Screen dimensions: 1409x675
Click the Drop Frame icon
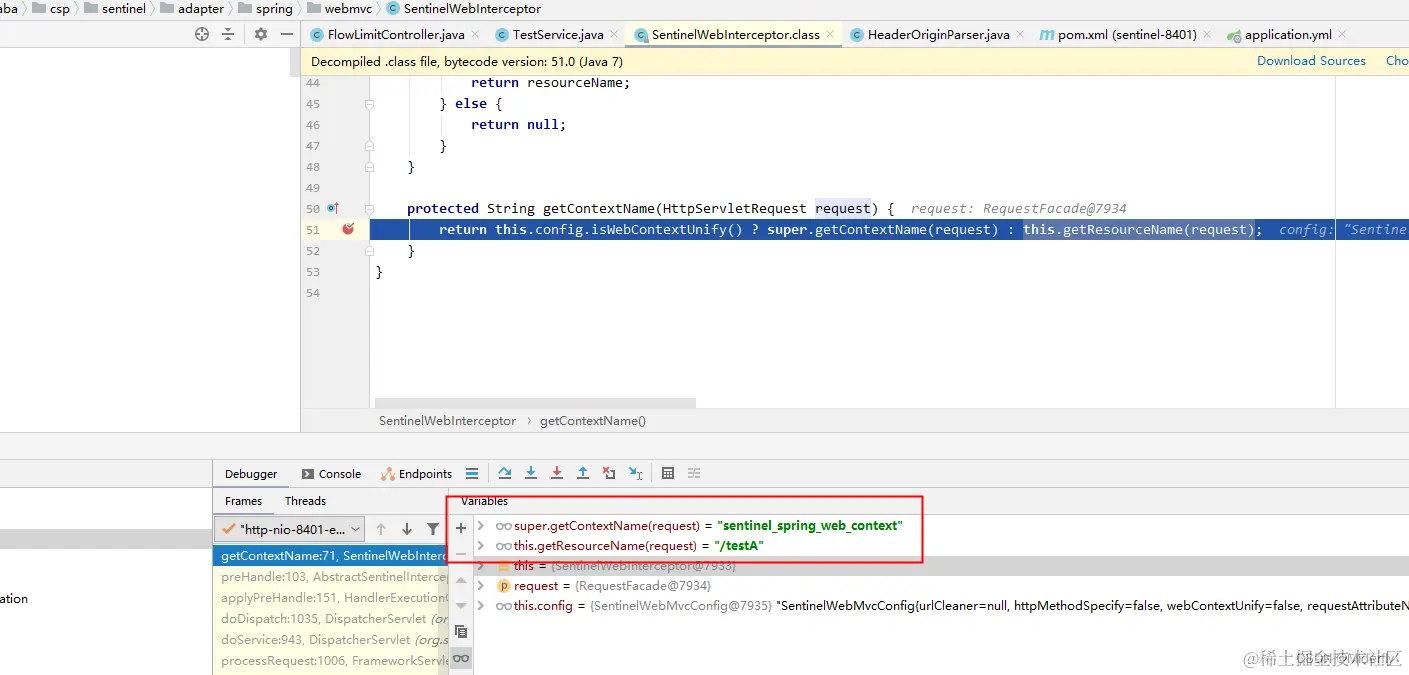point(609,474)
